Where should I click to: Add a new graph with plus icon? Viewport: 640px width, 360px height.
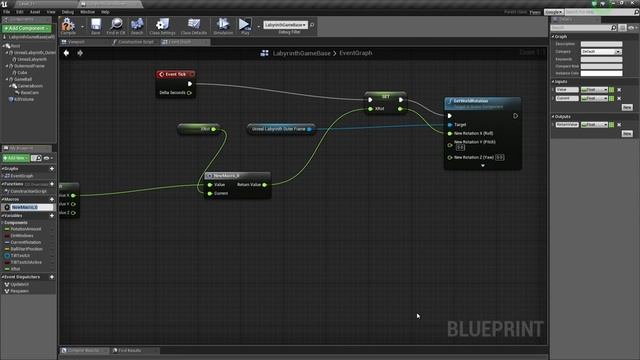pos(52,169)
